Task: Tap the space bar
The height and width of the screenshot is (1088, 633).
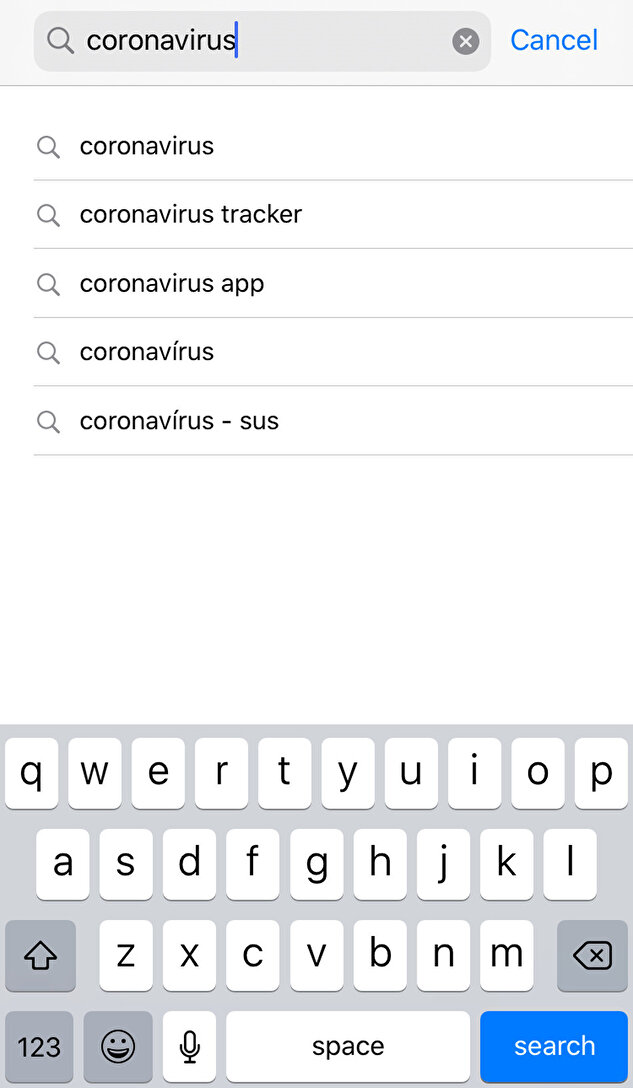Action: click(x=348, y=1047)
